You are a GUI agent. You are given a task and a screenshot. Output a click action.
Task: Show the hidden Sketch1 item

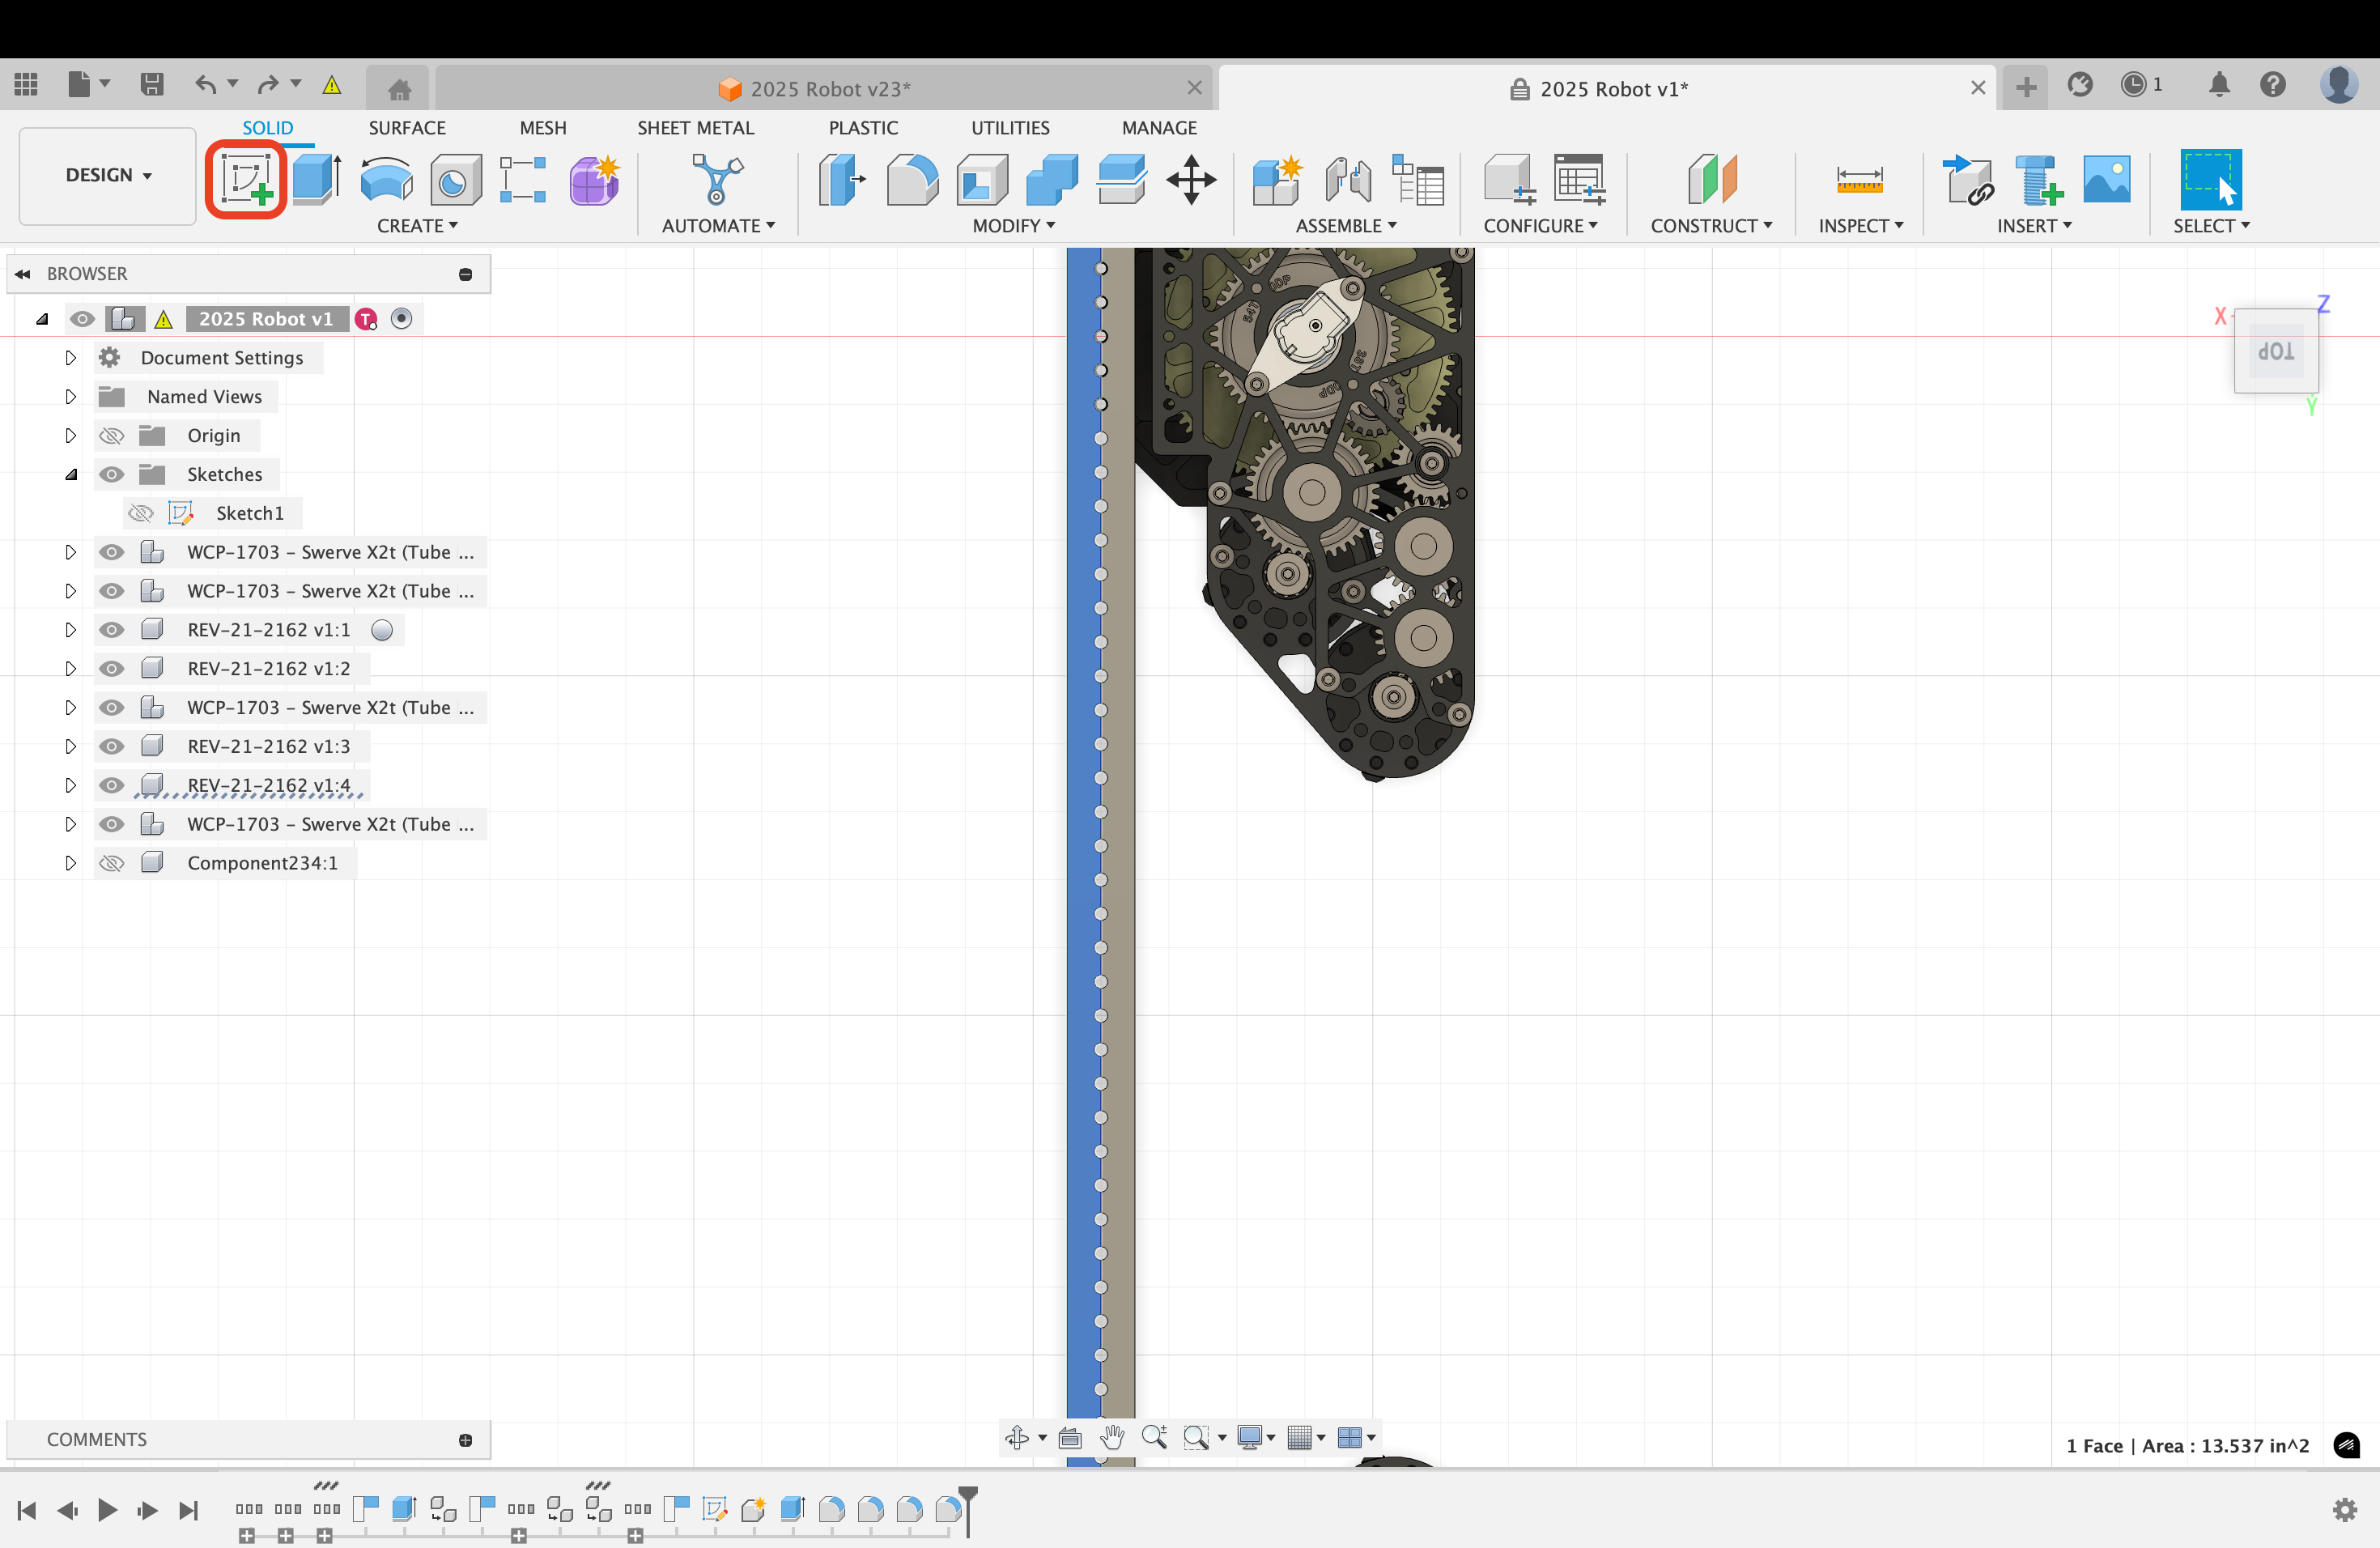click(141, 513)
